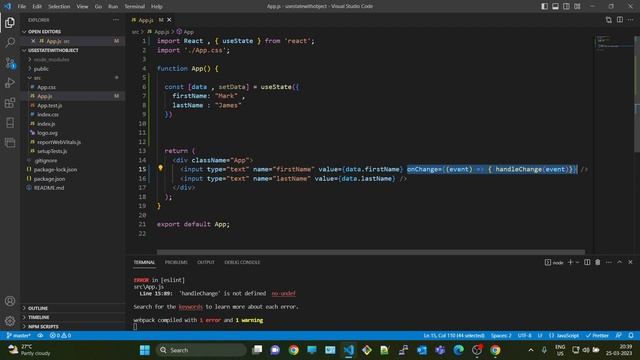Close App.js in Open Editors list
Screen dimensions: 640x360
click(33, 41)
